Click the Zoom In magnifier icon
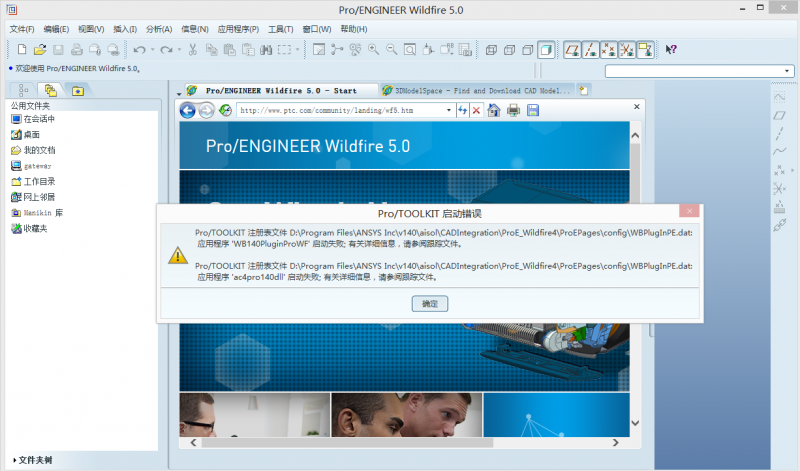800x471 pixels. 373,49
